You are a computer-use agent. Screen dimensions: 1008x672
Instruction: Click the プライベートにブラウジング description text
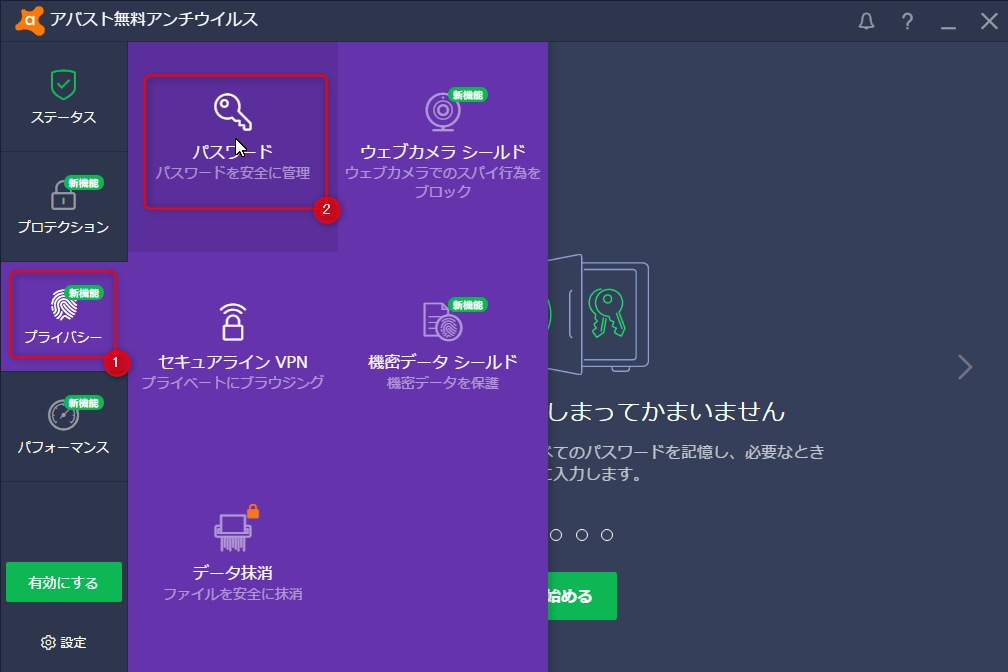[233, 383]
